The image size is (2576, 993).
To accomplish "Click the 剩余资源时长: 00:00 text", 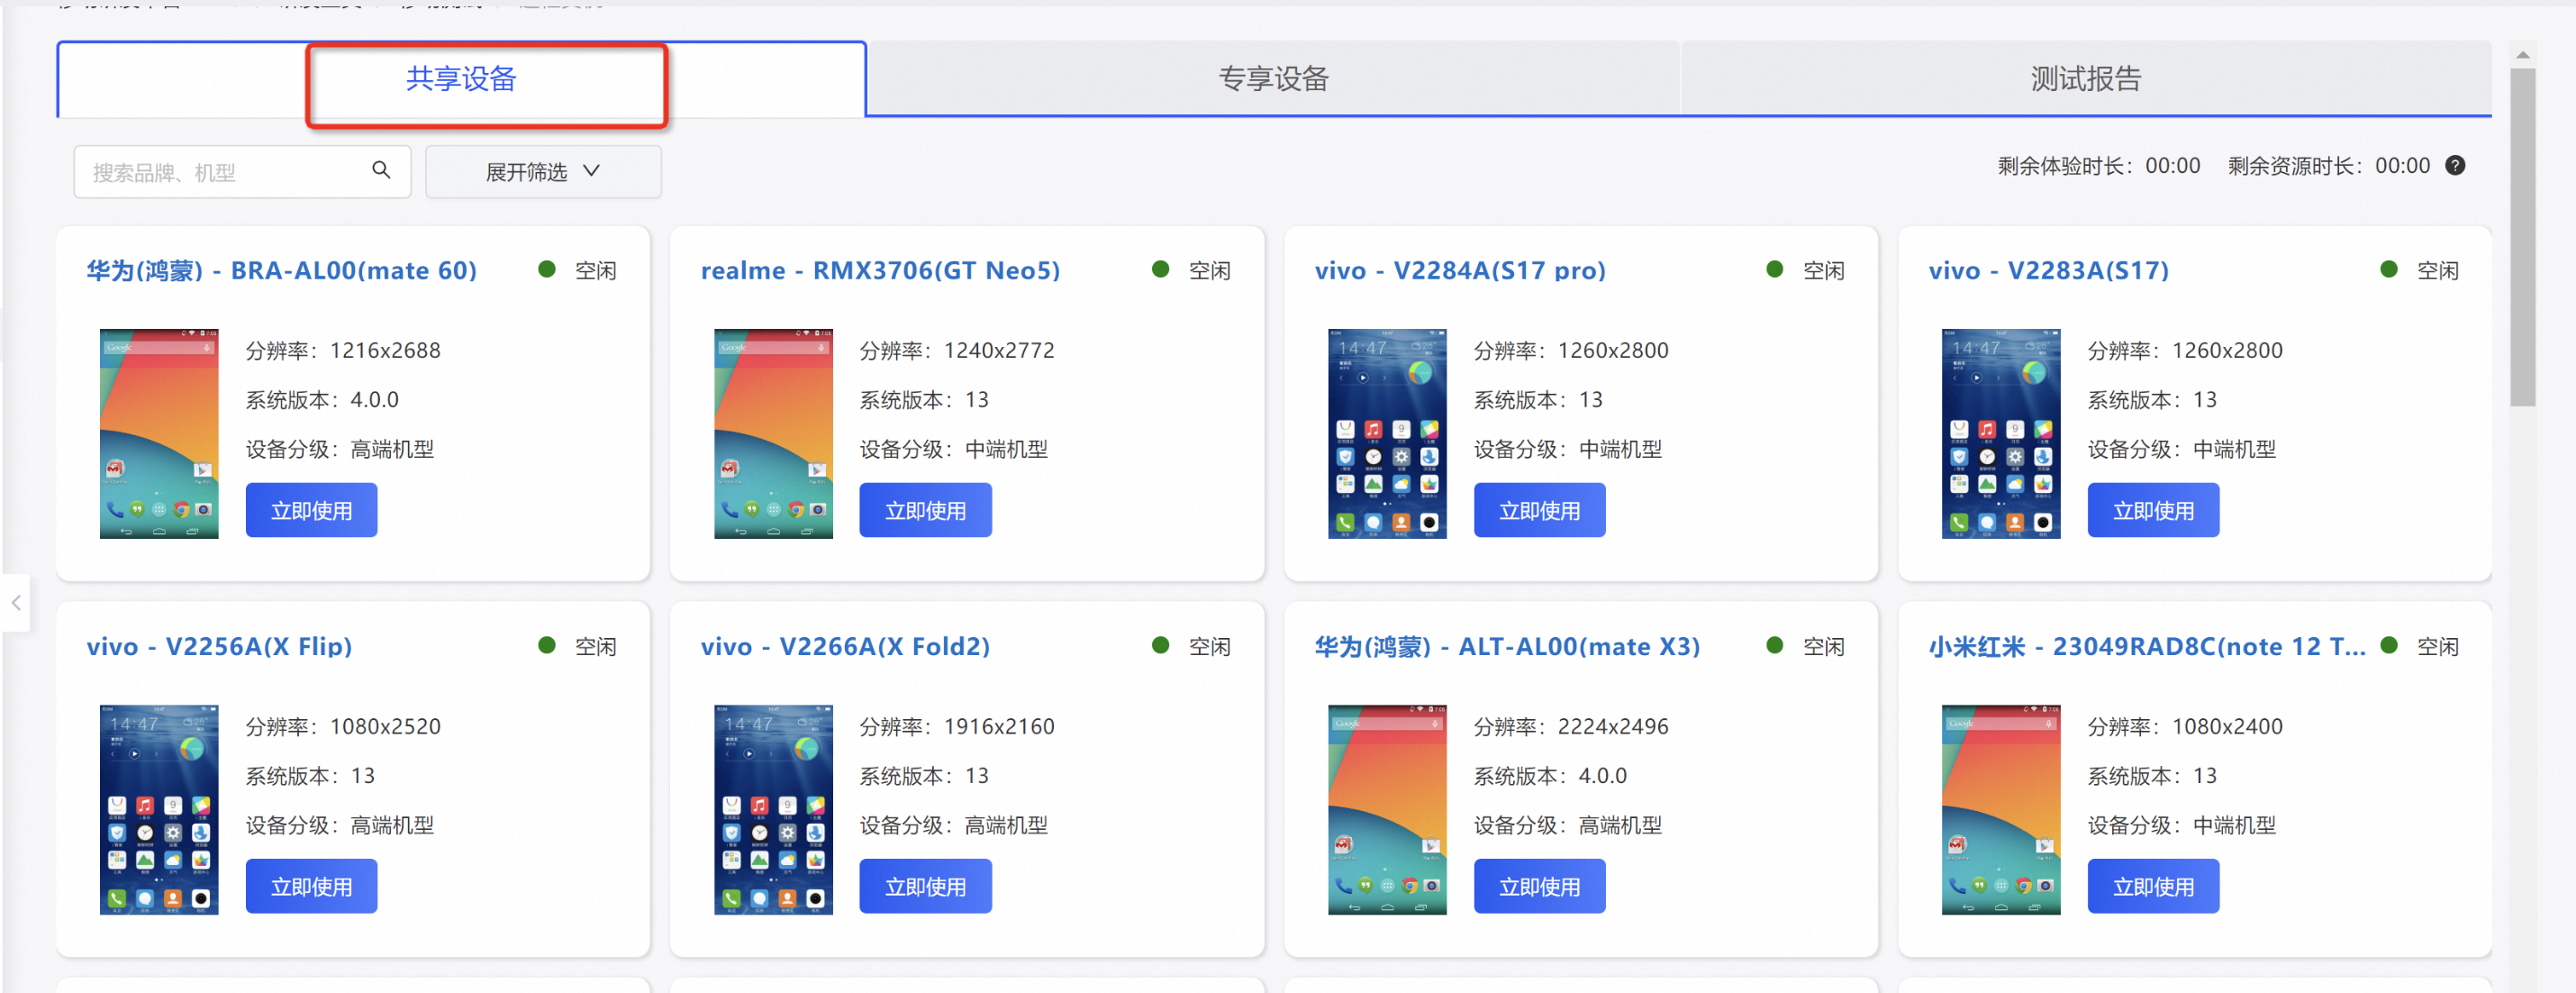I will [x=2329, y=166].
